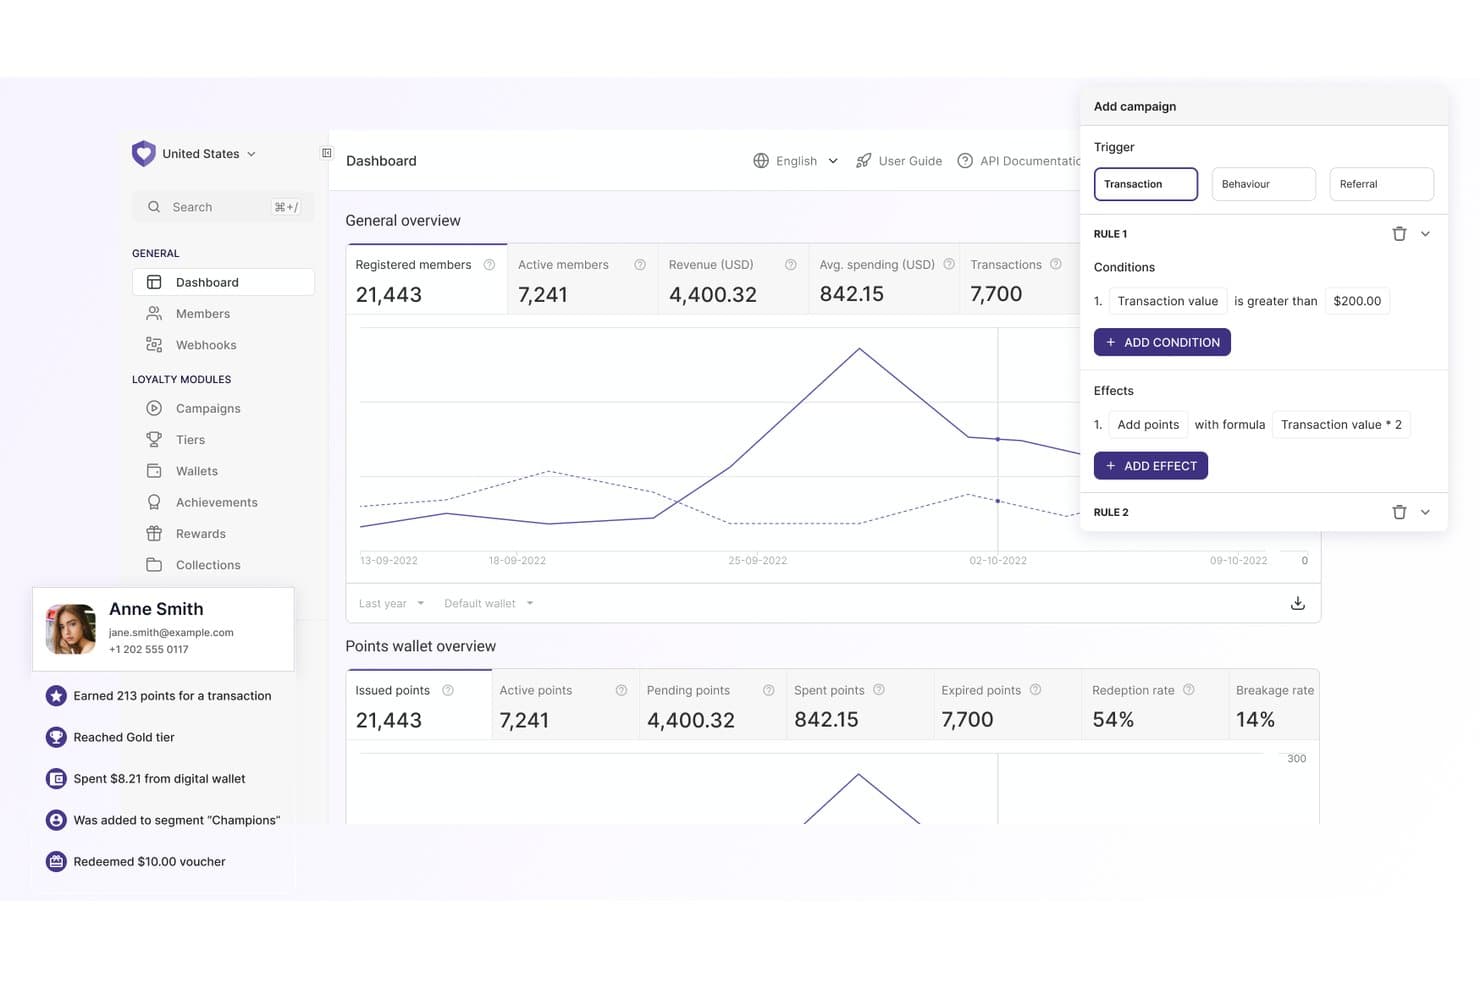Click the trophy icon next to Reached Gold tier
Screen dimensions: 1480x987
click(x=56, y=737)
